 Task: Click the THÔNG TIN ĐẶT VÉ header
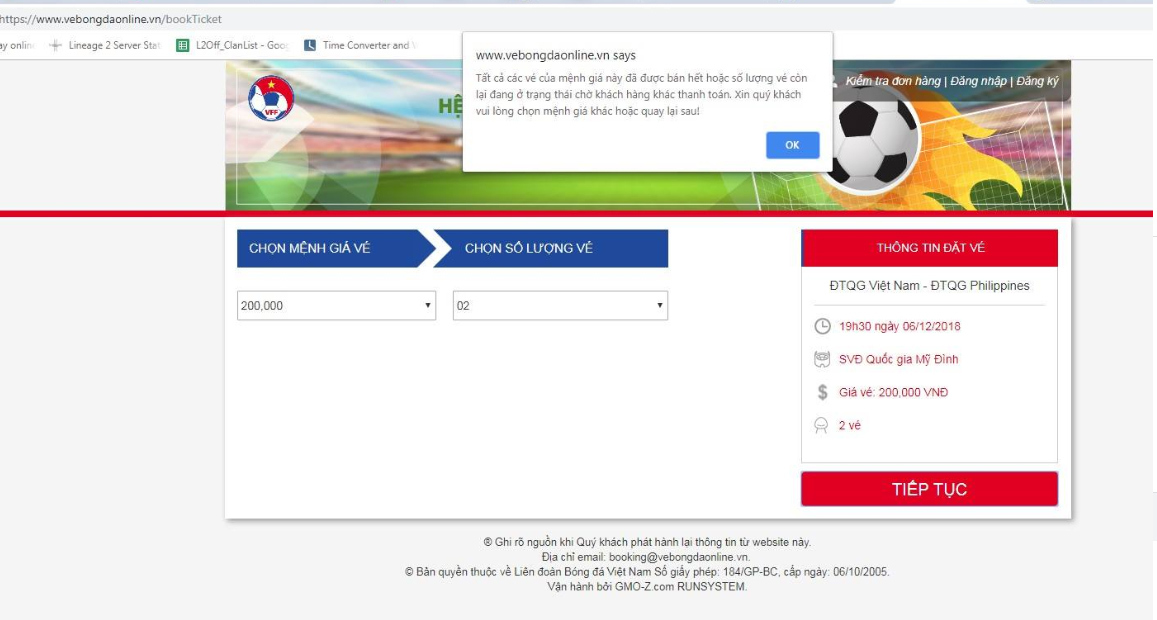point(930,248)
